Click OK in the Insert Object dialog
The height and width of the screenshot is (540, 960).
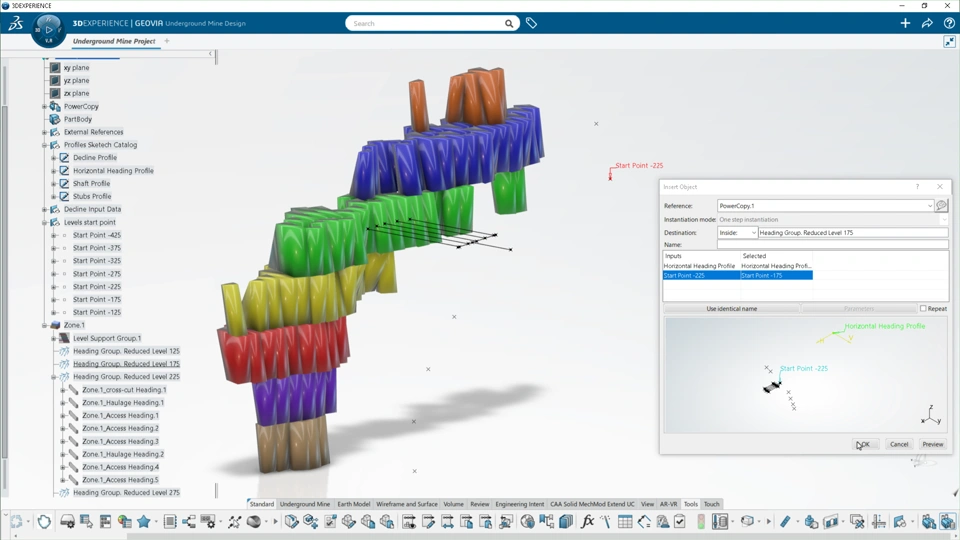[x=864, y=444]
